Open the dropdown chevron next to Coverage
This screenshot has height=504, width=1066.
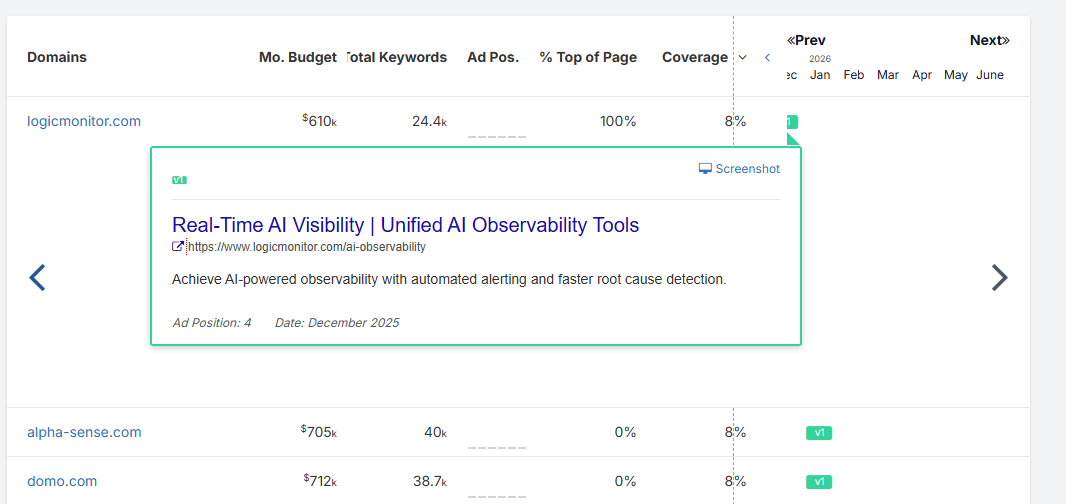(742, 57)
